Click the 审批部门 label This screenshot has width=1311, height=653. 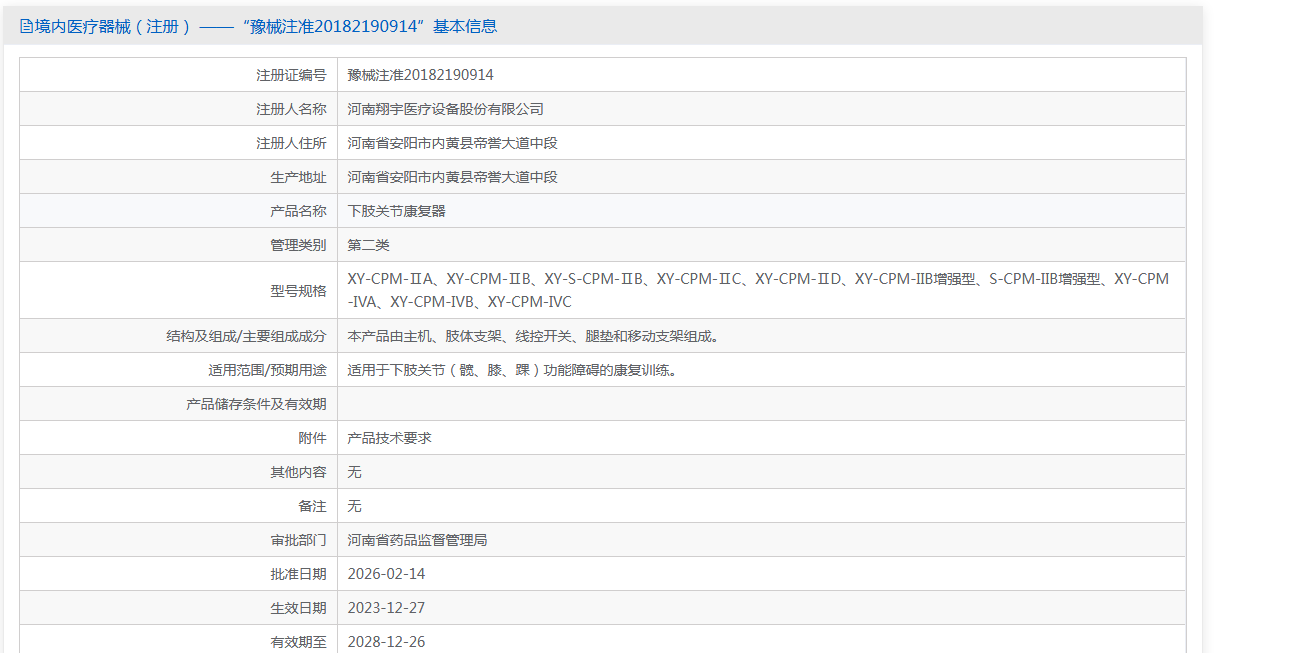click(298, 540)
